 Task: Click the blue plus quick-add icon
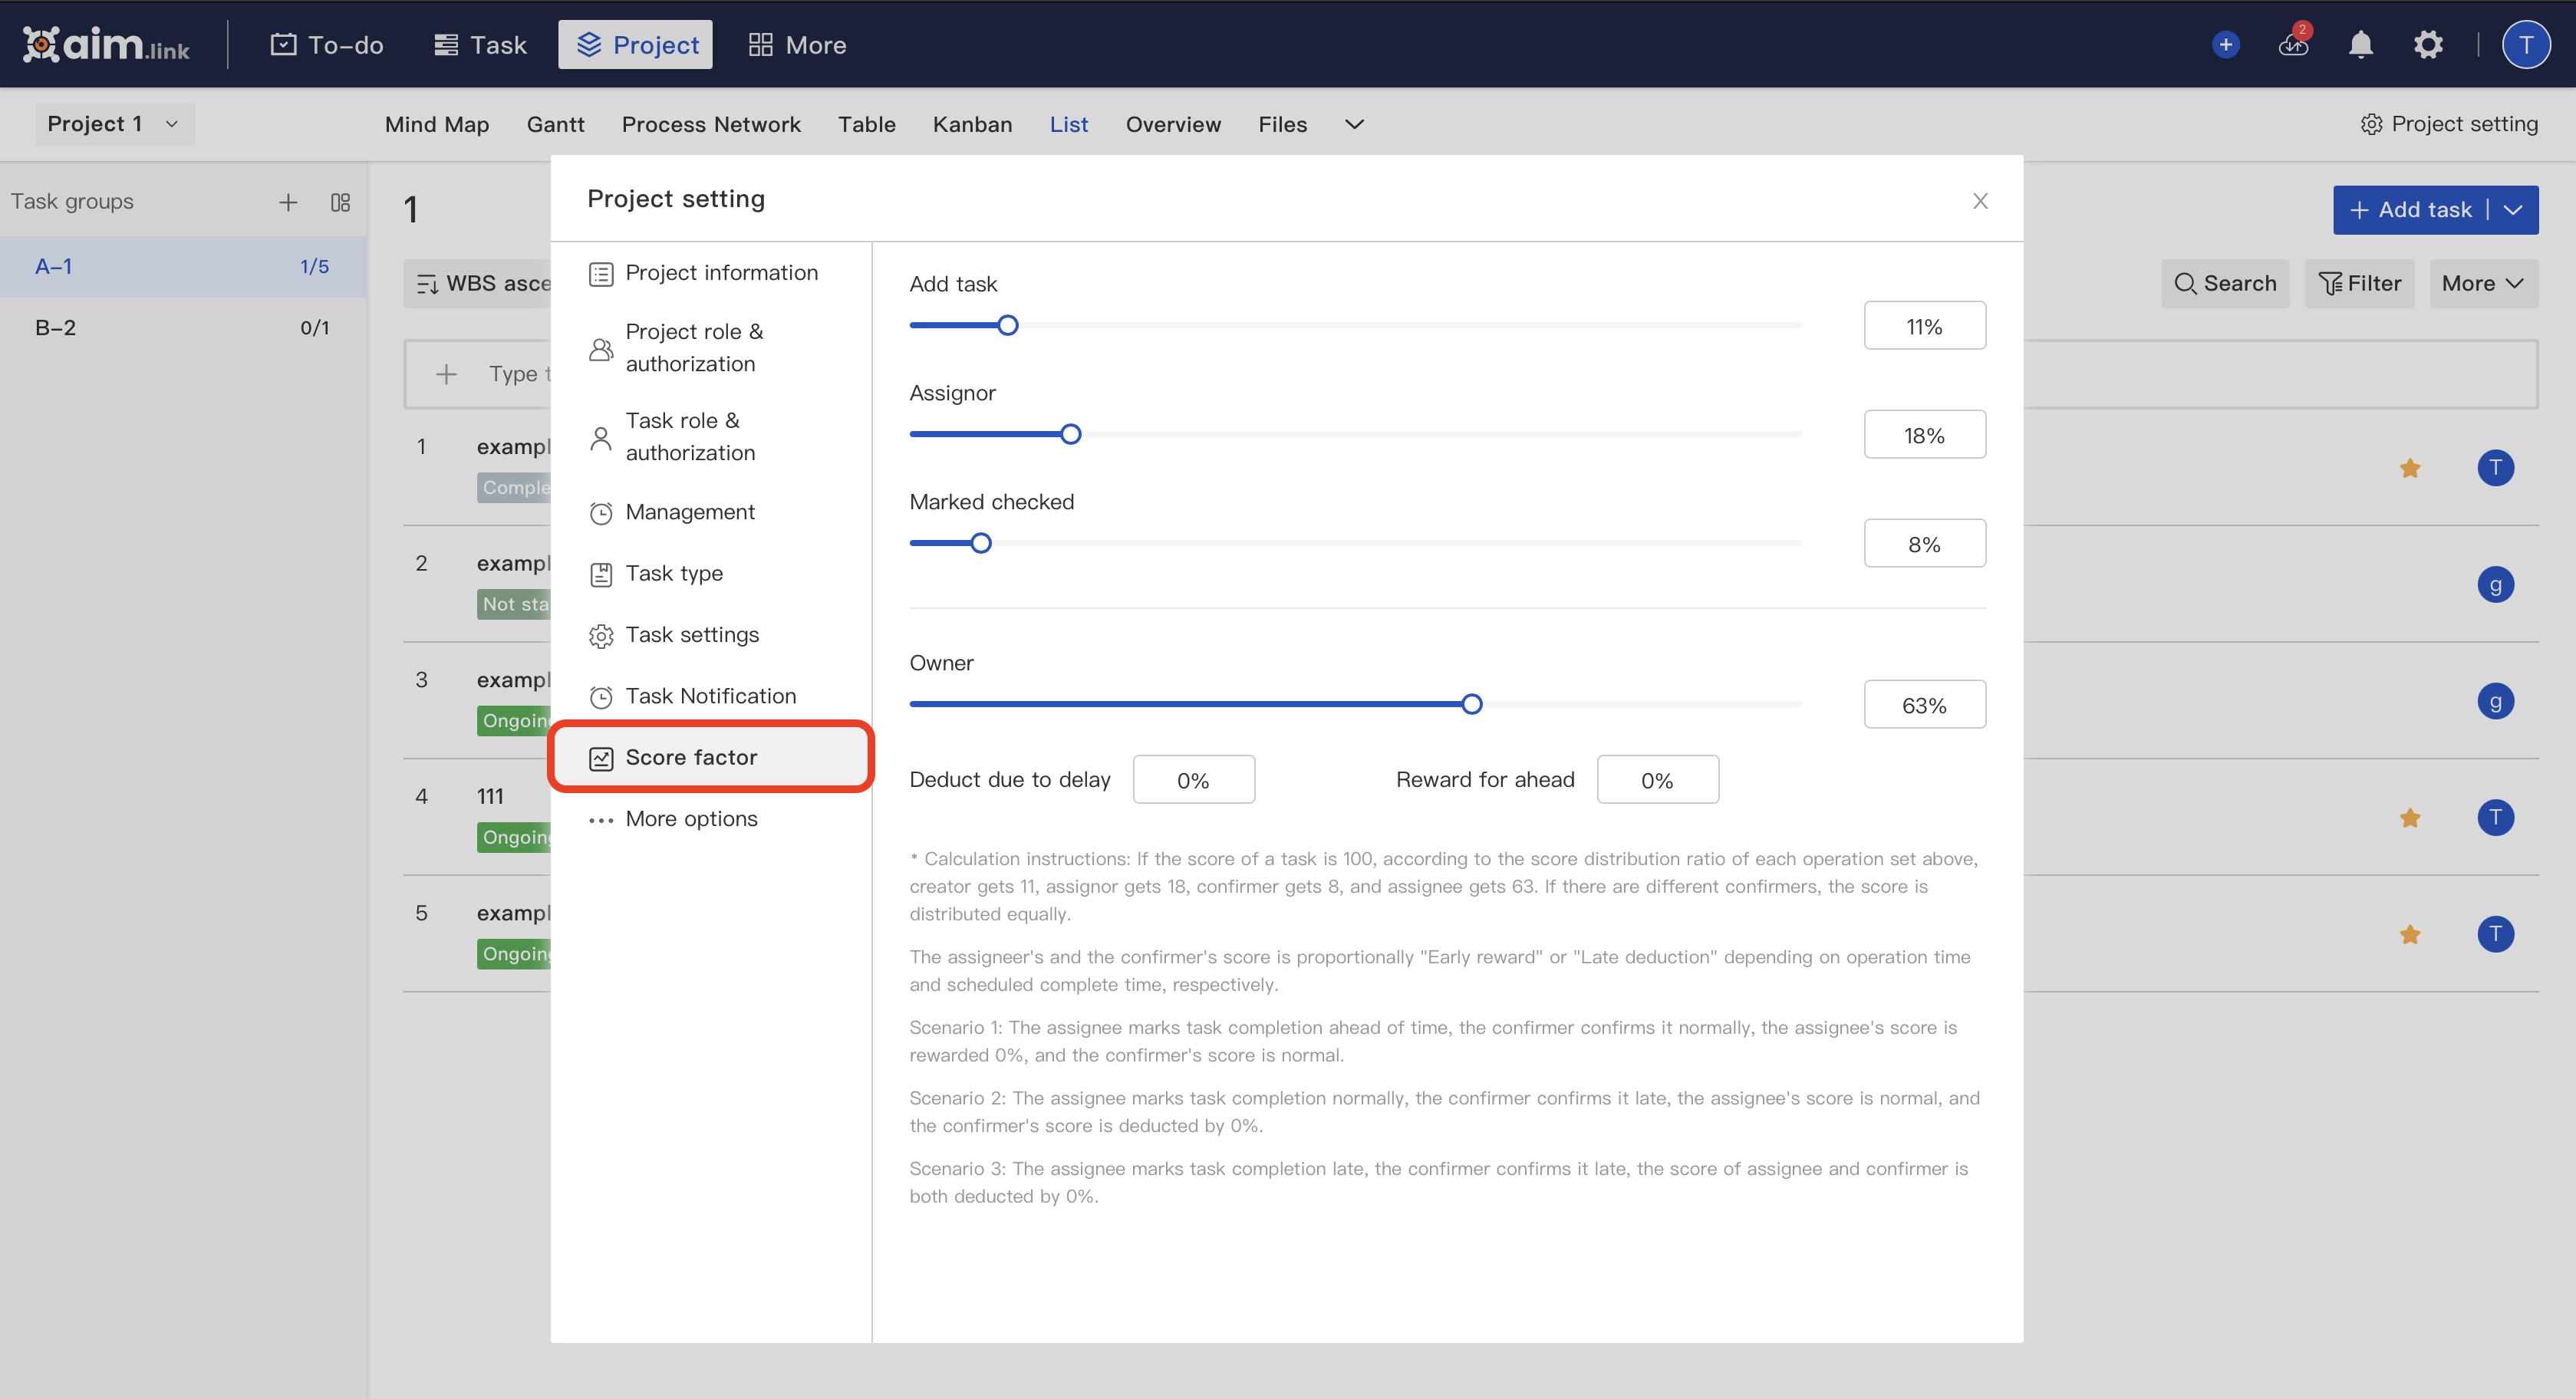click(x=2225, y=45)
